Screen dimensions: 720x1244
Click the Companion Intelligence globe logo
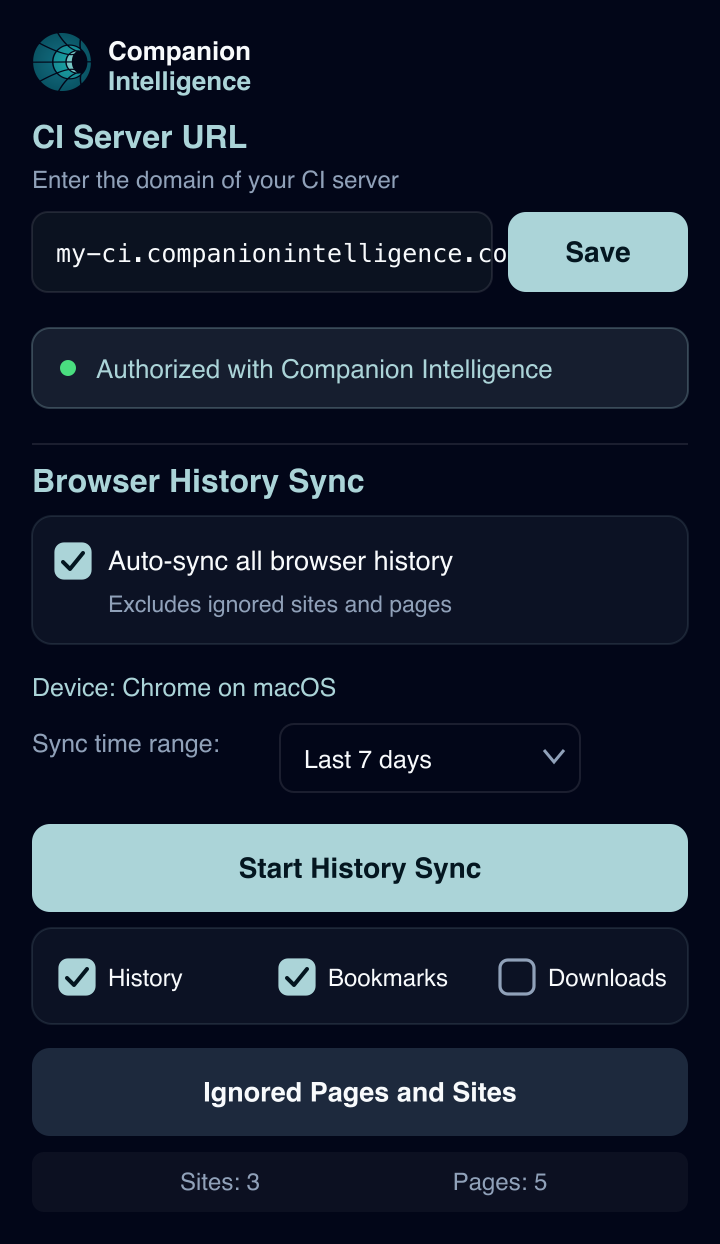pos(62,62)
